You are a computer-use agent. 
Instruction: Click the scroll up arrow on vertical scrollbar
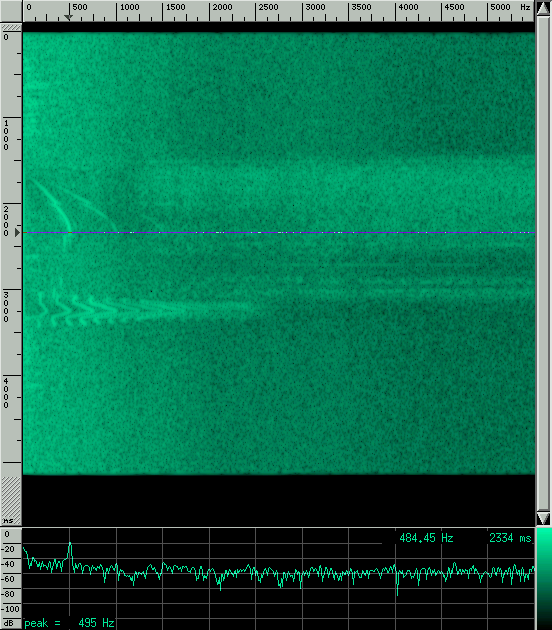tap(543, 8)
